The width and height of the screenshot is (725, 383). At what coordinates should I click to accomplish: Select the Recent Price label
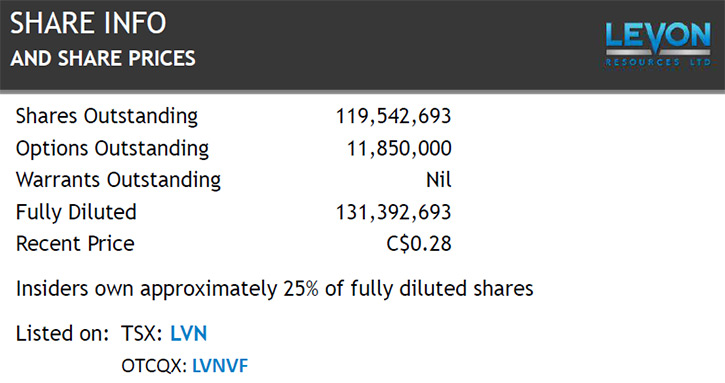(75, 244)
